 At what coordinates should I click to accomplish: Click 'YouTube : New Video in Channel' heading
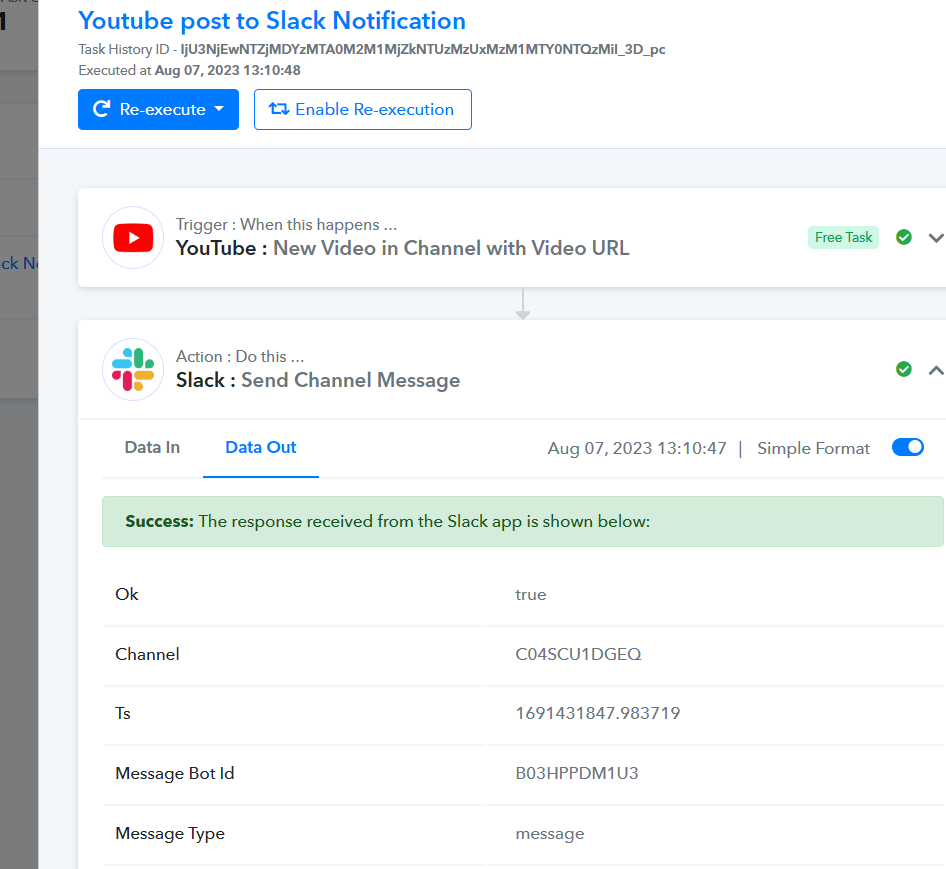[402, 248]
